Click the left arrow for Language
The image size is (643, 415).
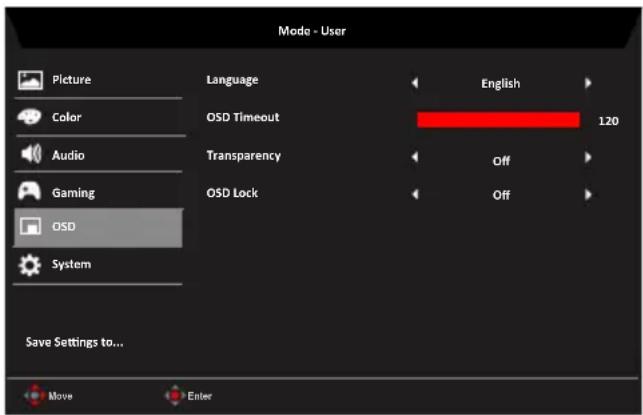pos(415,83)
